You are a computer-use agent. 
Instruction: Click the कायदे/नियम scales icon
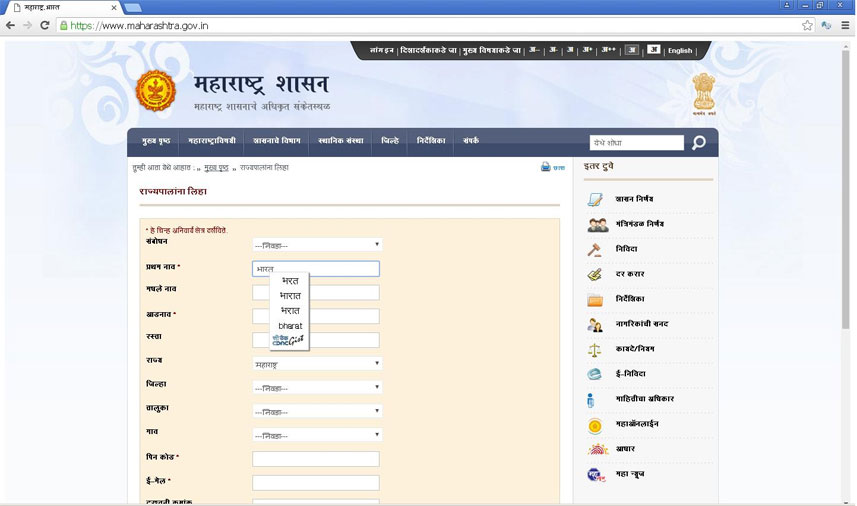595,350
